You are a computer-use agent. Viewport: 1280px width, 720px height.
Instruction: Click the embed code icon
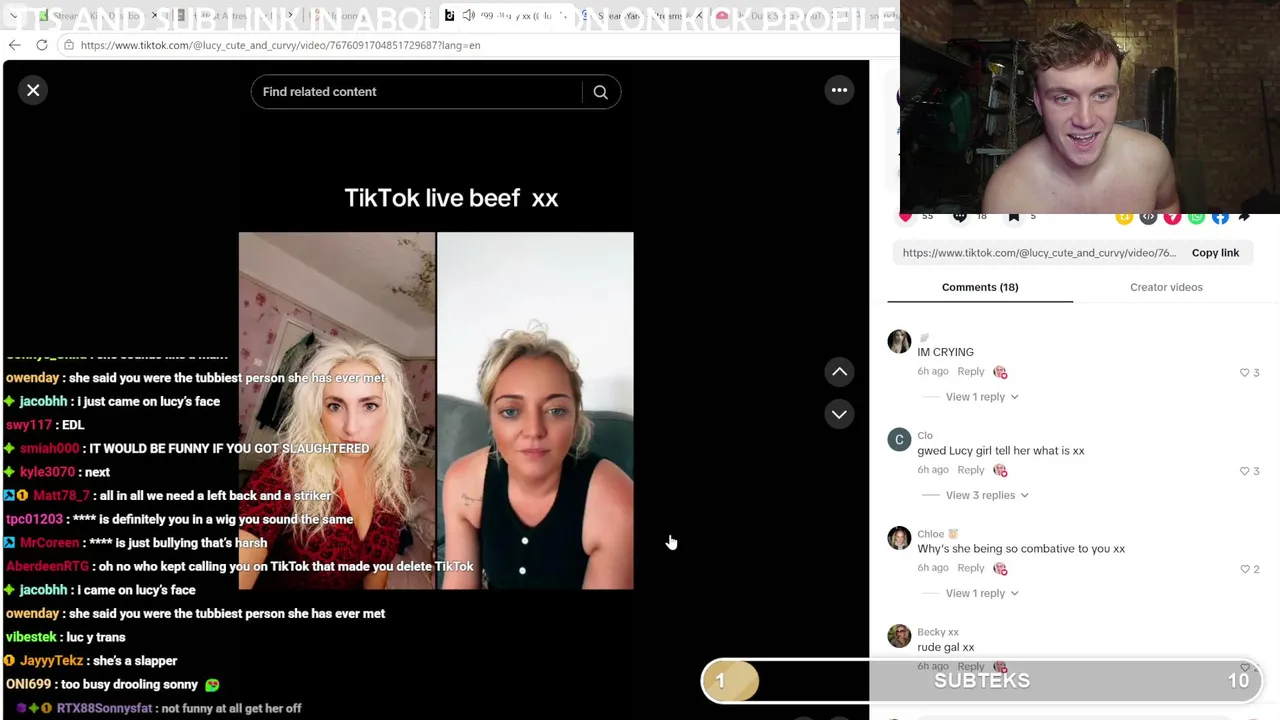(x=1148, y=217)
